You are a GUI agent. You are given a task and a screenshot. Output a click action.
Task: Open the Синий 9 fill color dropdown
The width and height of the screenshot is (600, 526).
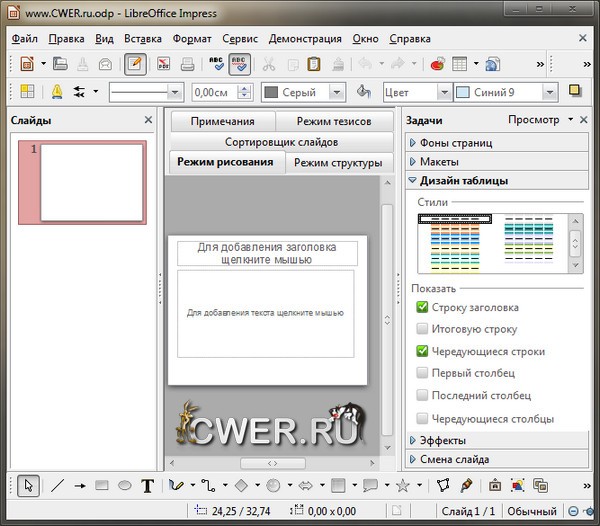tap(550, 92)
